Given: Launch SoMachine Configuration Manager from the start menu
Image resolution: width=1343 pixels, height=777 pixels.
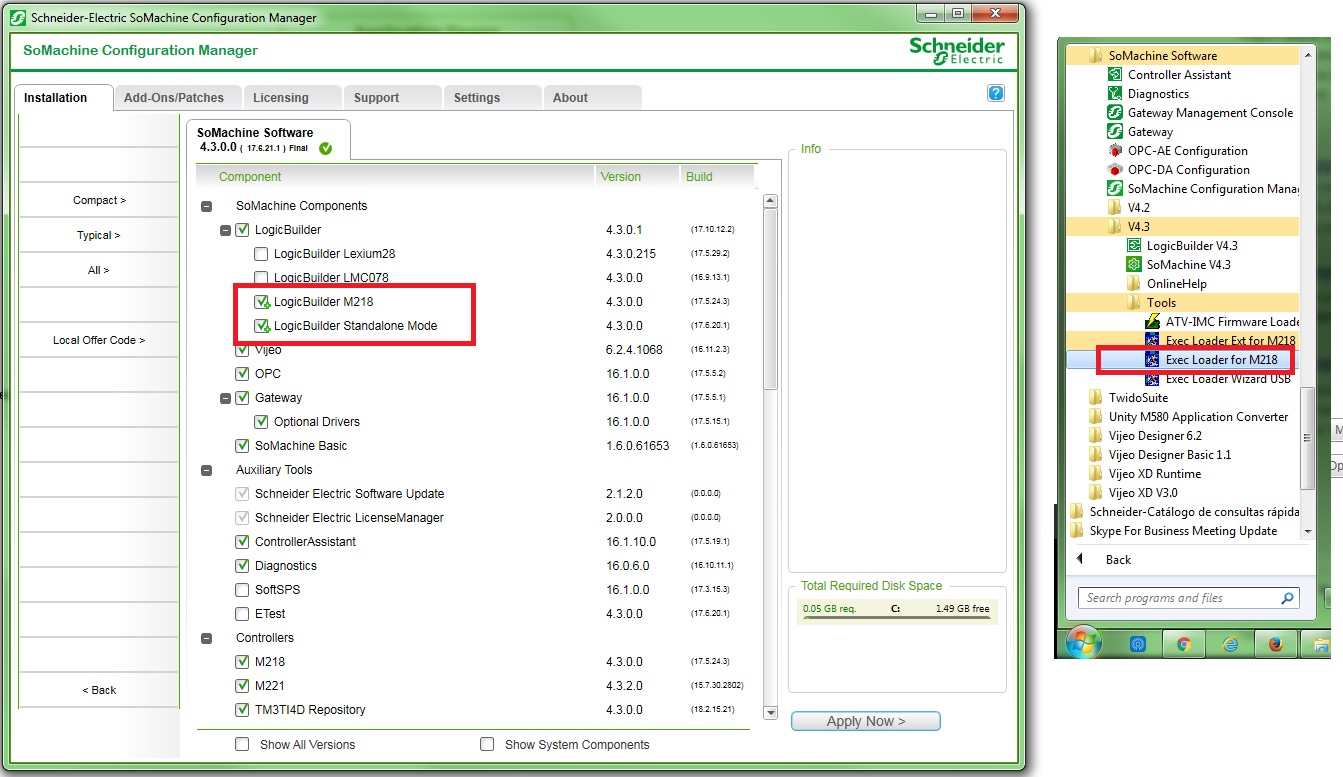Looking at the screenshot, I should pos(1203,189).
